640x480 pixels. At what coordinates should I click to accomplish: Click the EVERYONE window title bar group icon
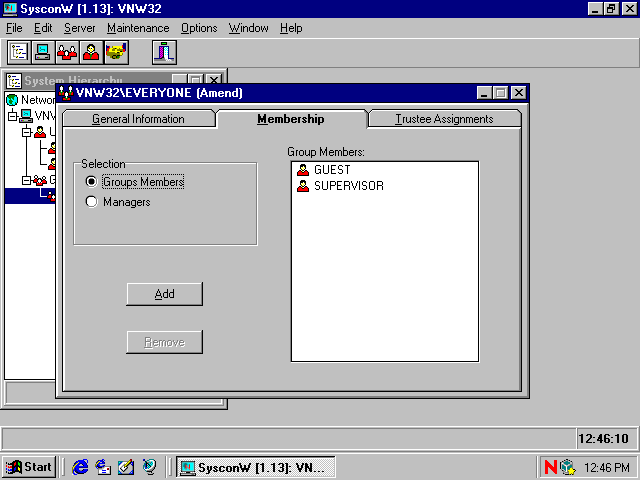click(x=66, y=93)
